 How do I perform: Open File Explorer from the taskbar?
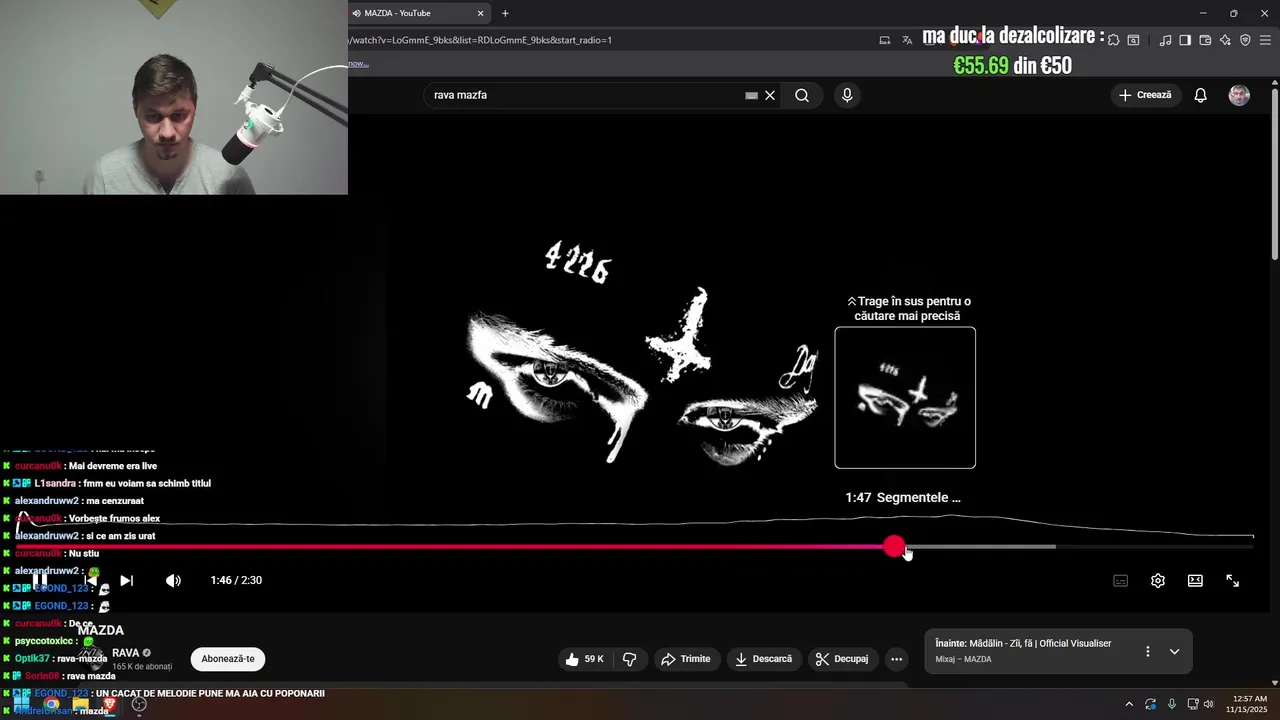click(x=80, y=704)
